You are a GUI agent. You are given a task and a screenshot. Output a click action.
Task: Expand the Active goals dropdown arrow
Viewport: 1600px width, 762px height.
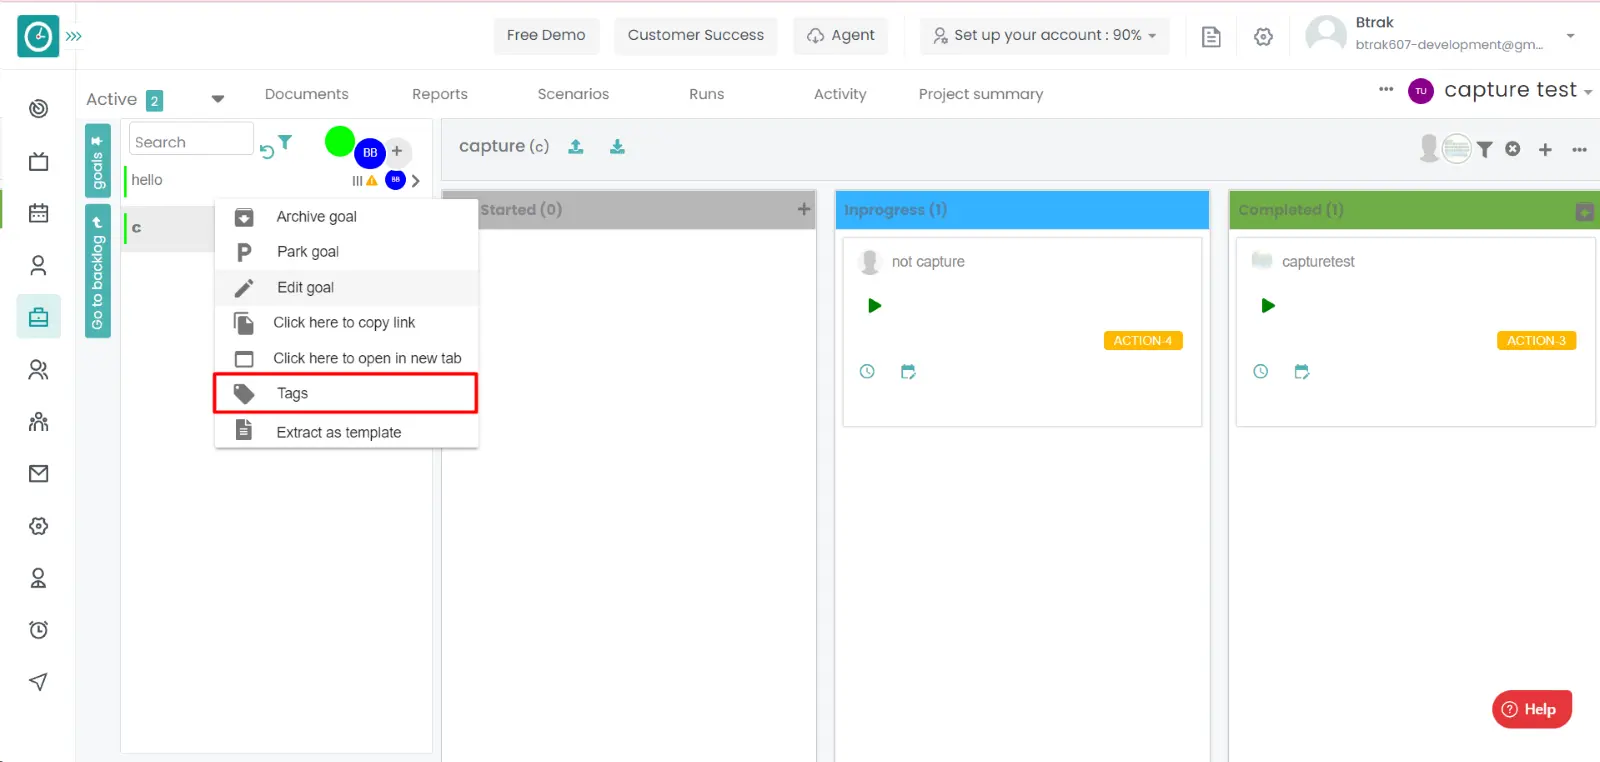pyautogui.click(x=218, y=99)
